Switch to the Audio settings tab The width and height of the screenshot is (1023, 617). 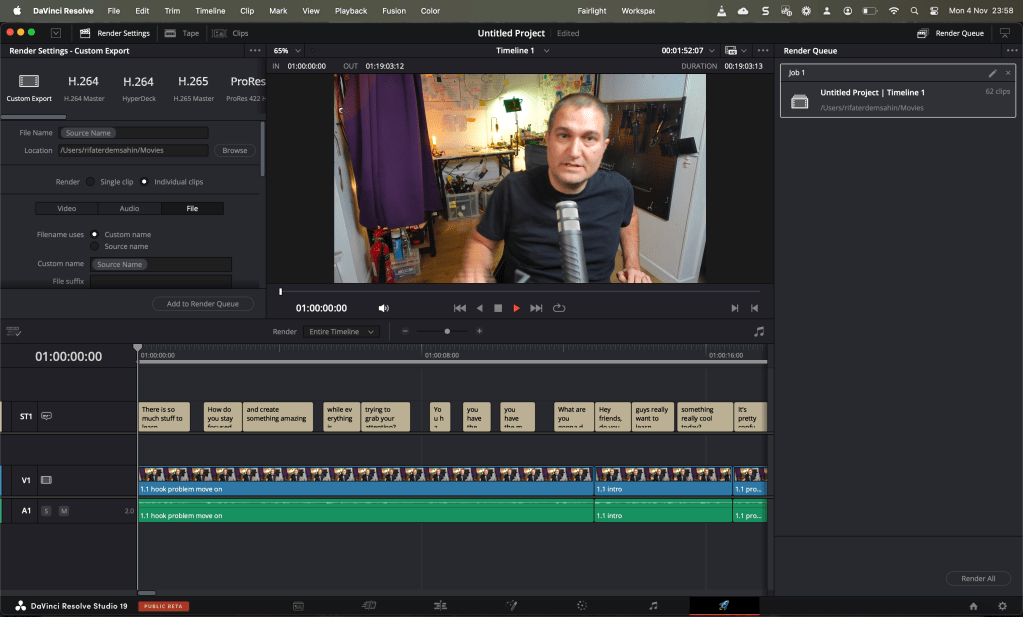129,209
